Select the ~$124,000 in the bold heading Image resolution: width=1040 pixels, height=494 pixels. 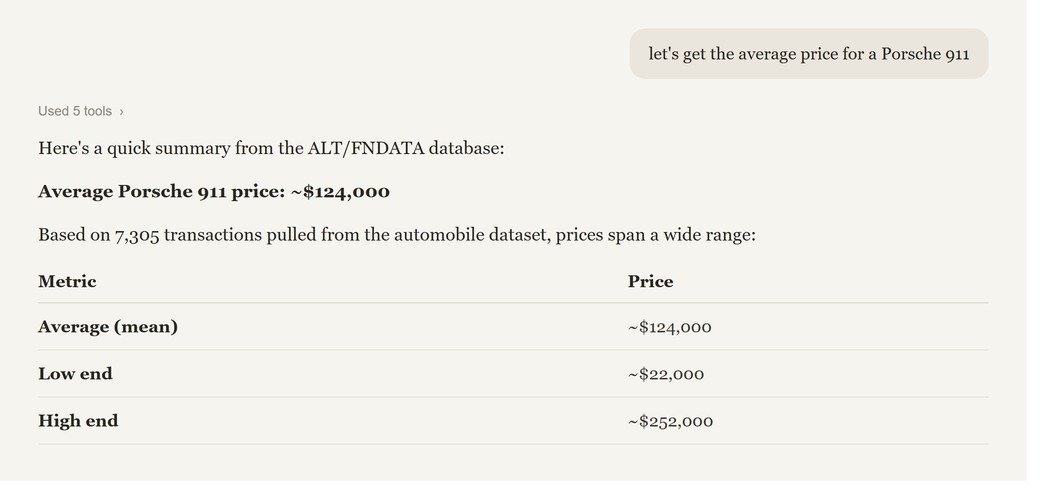340,192
